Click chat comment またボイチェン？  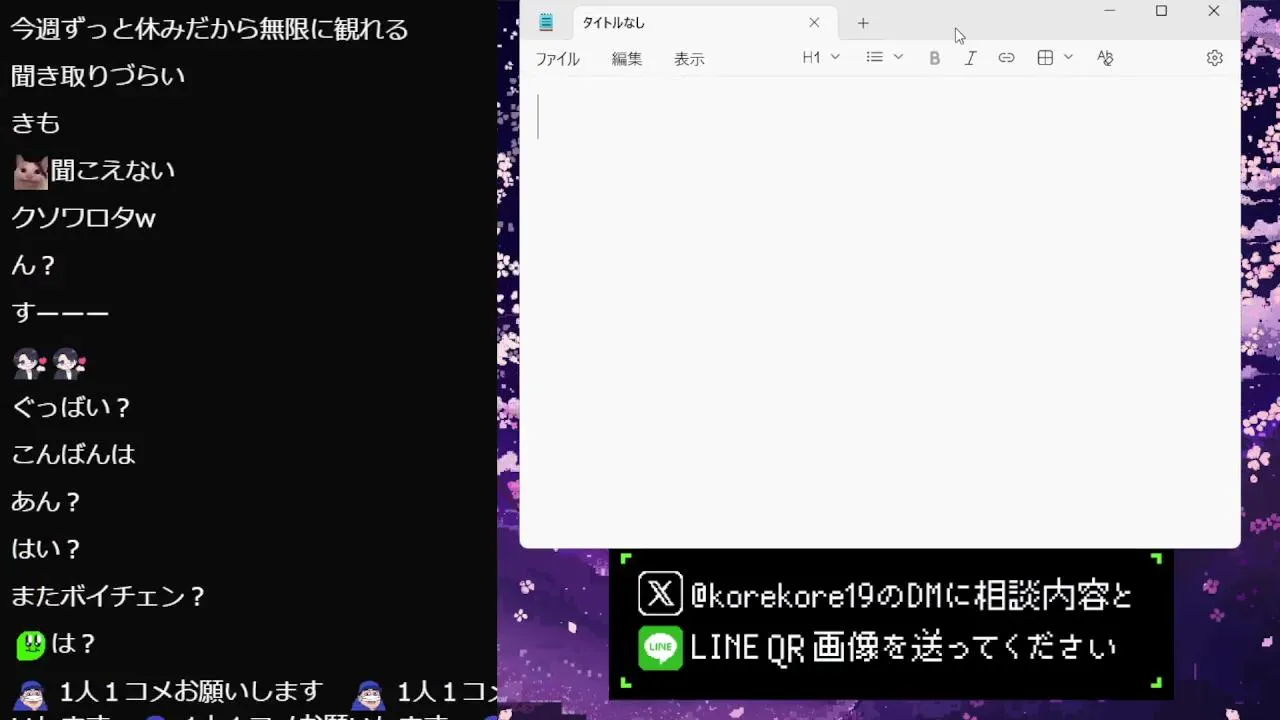(x=108, y=596)
